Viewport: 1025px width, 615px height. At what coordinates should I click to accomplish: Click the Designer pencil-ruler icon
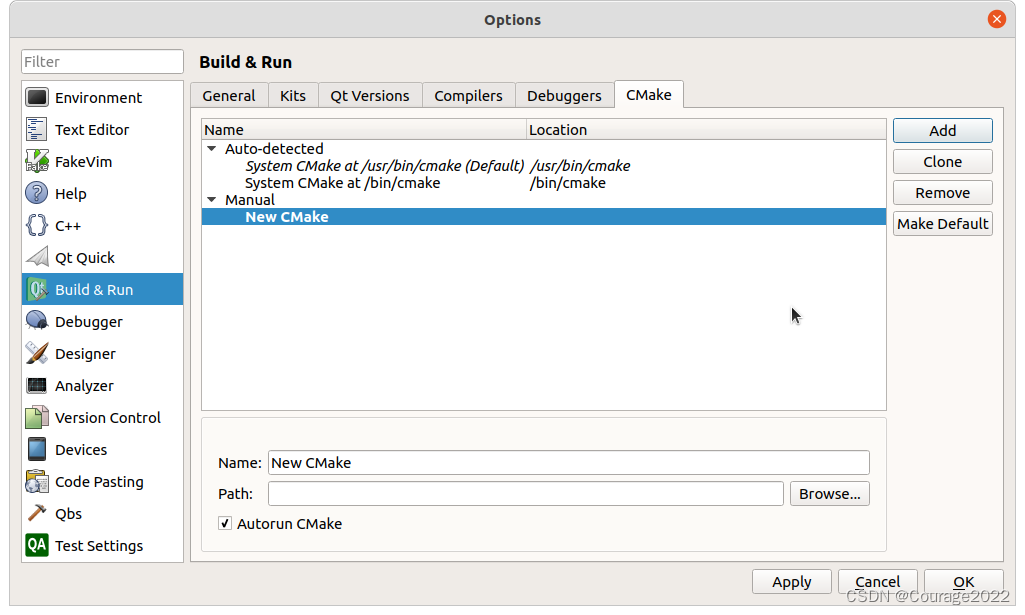point(37,354)
